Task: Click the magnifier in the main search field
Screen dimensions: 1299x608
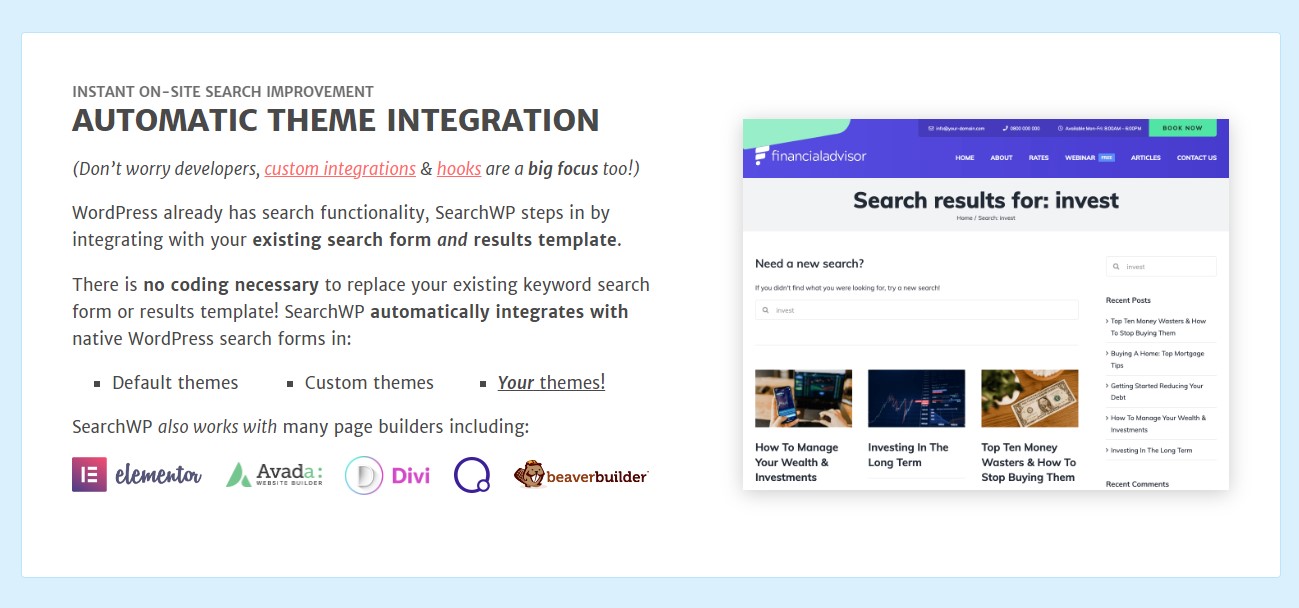Action: (x=766, y=310)
